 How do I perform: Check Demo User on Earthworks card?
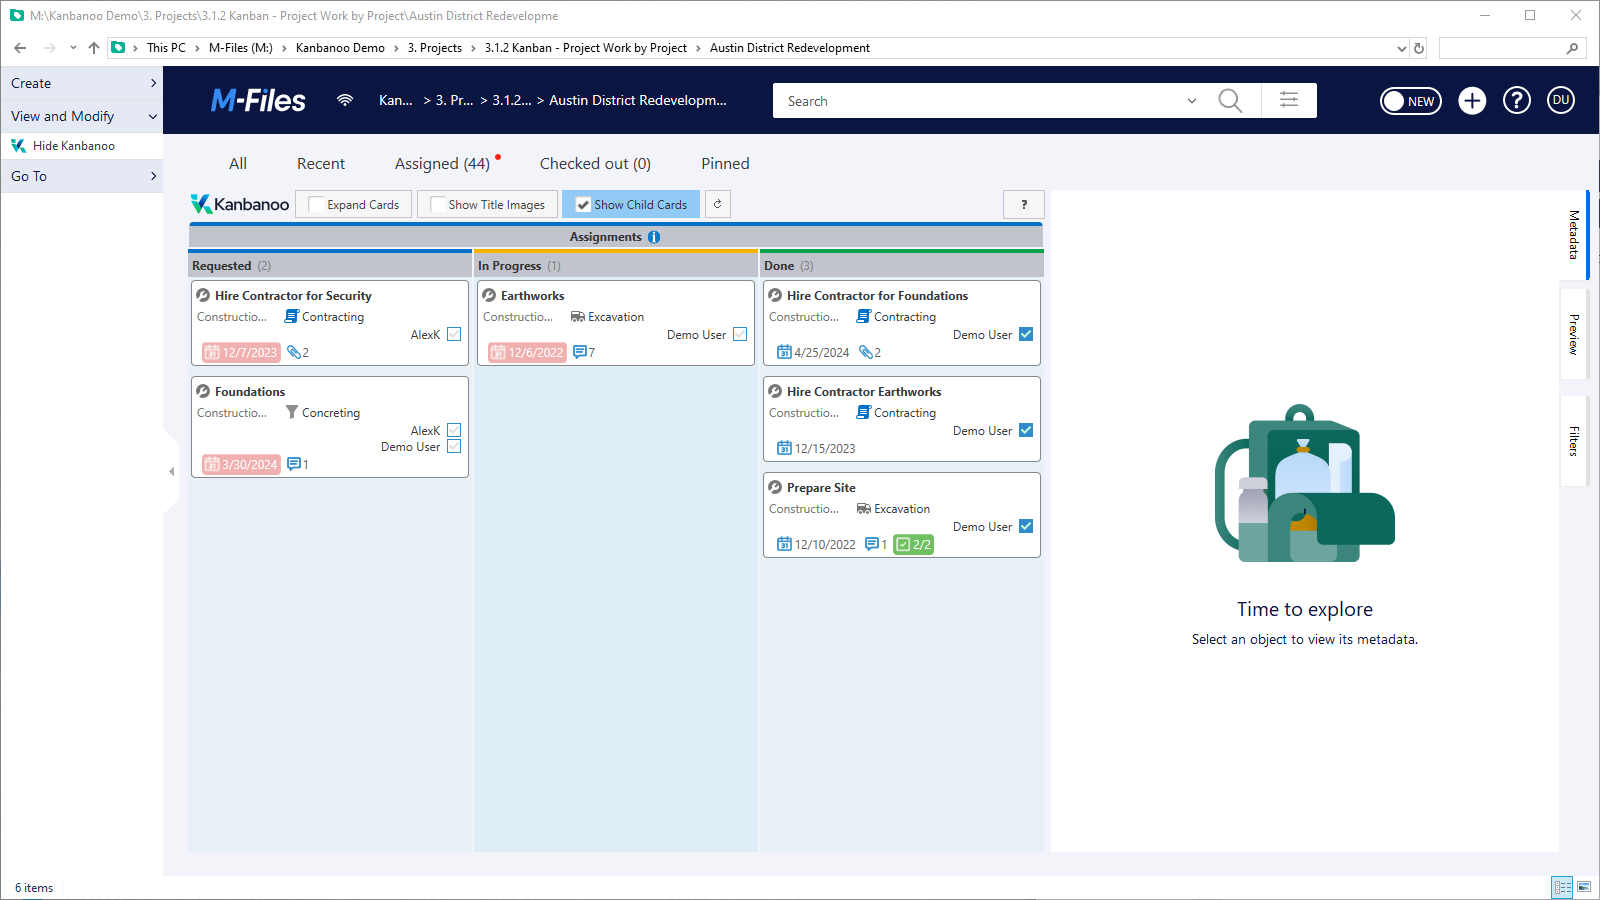pos(740,334)
